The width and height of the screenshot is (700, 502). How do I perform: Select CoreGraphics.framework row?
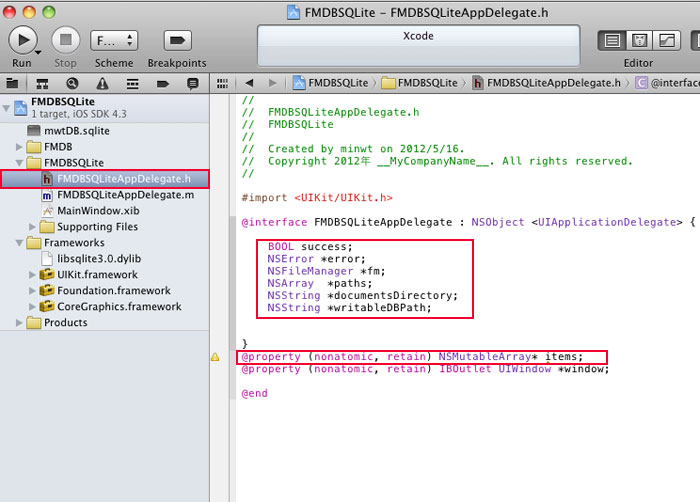click(104, 307)
